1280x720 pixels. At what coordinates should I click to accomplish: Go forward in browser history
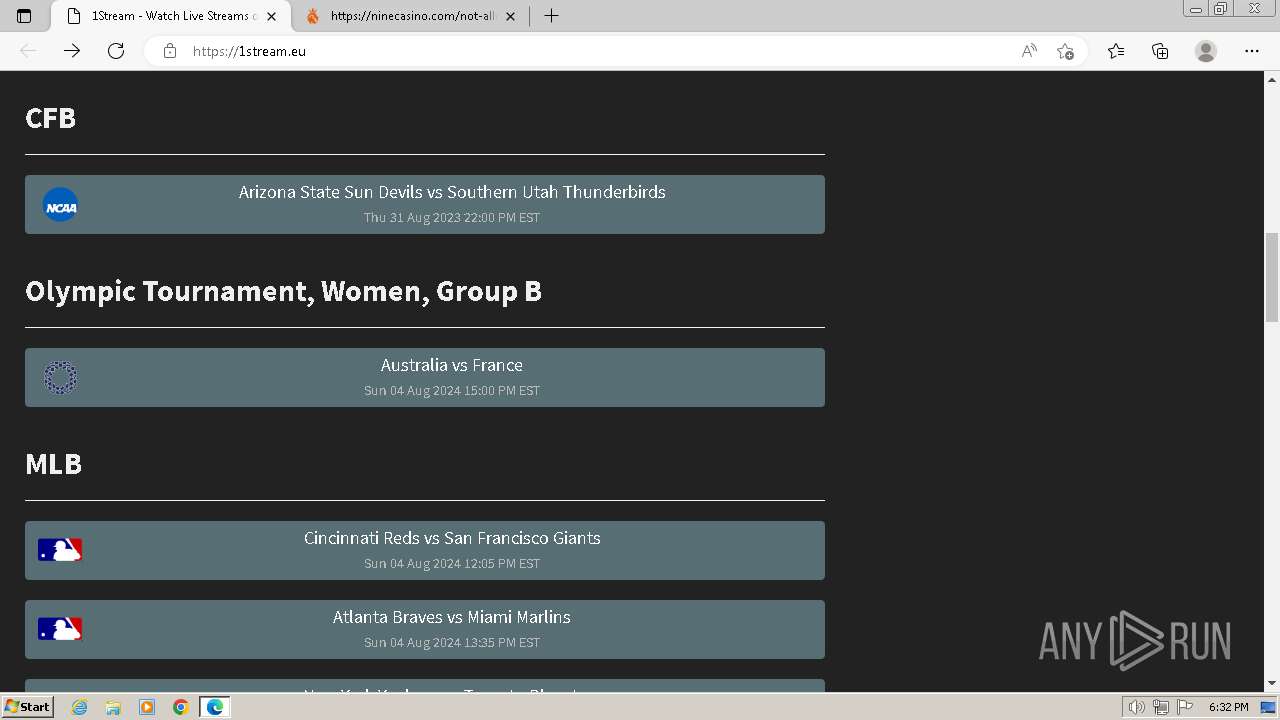[x=72, y=51]
